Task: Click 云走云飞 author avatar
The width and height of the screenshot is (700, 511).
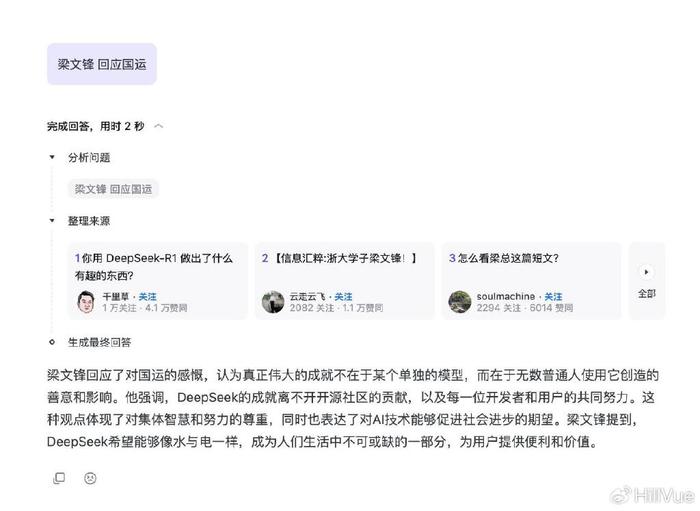Action: pyautogui.click(x=273, y=302)
